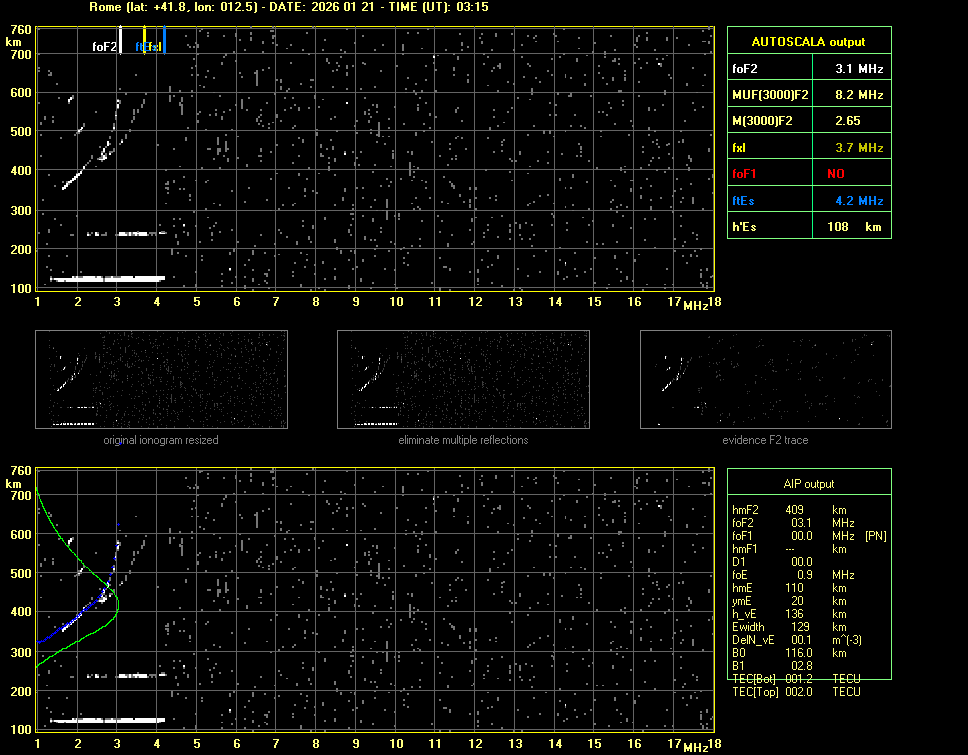Open the original ionogram resized thumbnail
Screen dimensions: 968x755
[x=161, y=379]
